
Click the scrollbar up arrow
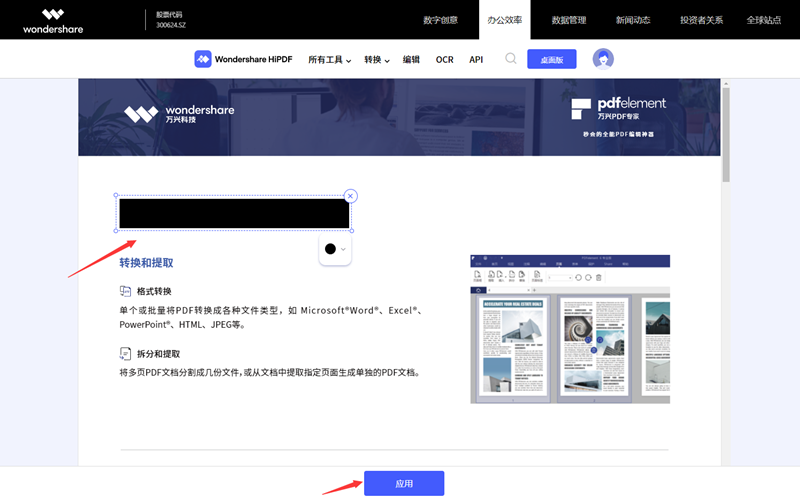tap(726, 83)
